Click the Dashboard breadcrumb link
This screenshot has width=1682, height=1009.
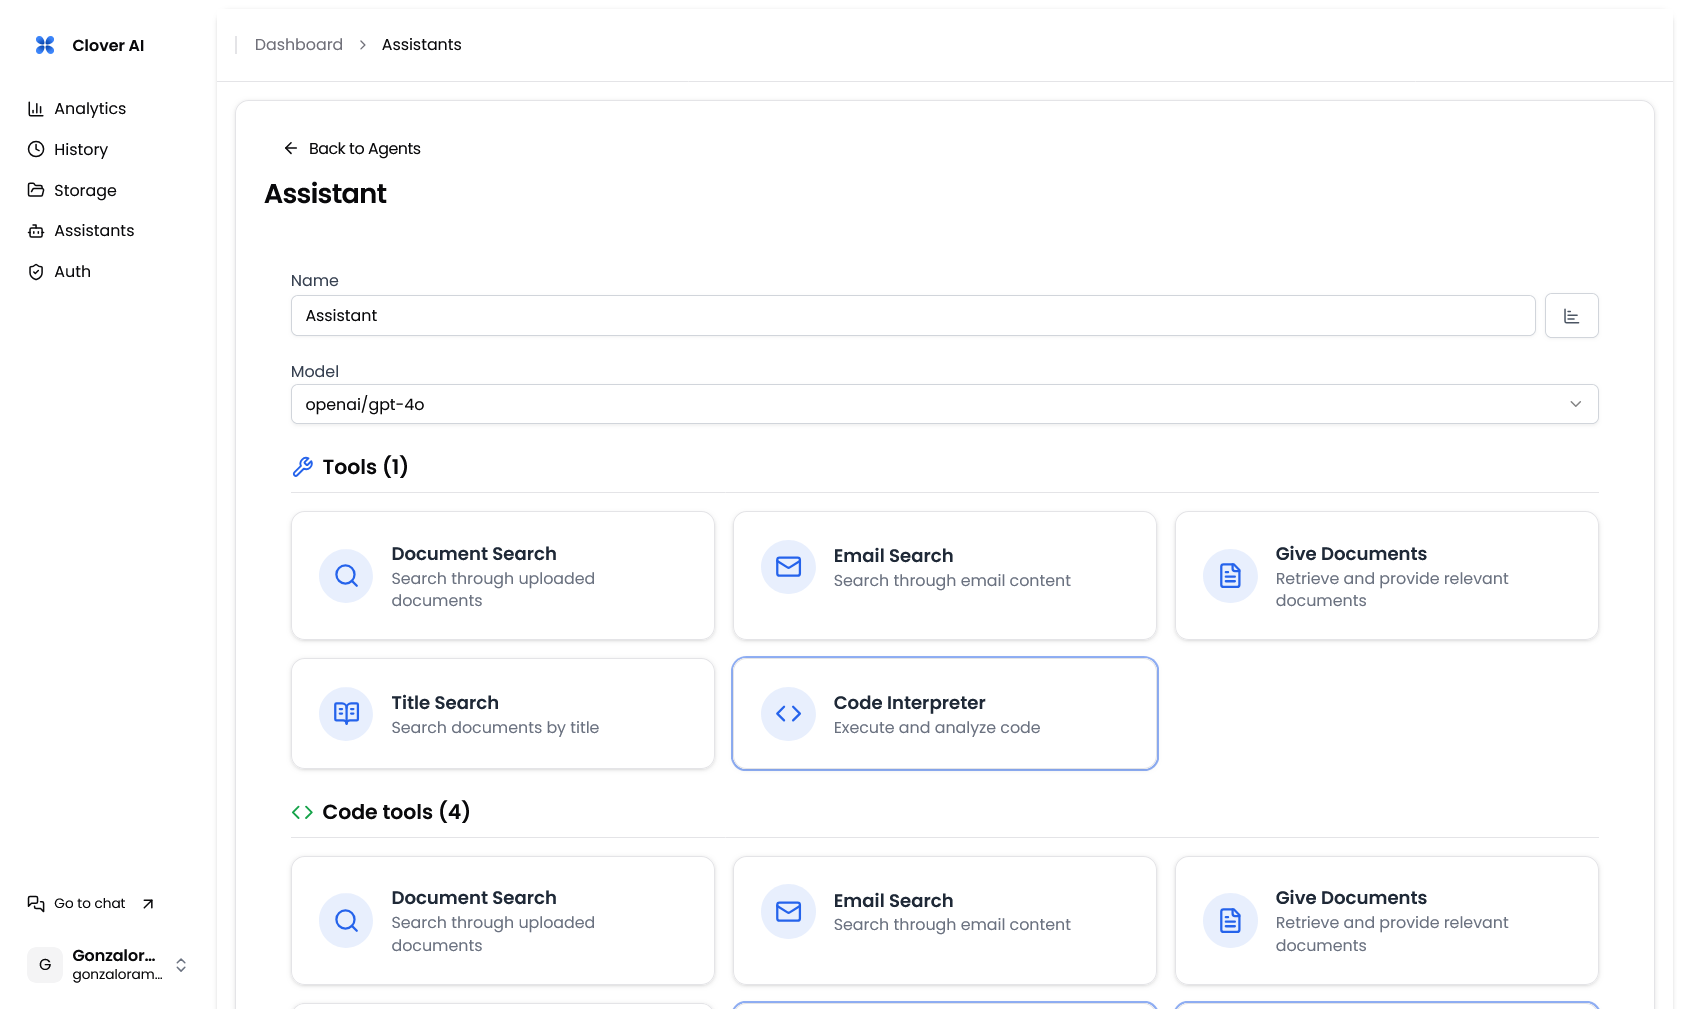click(299, 45)
